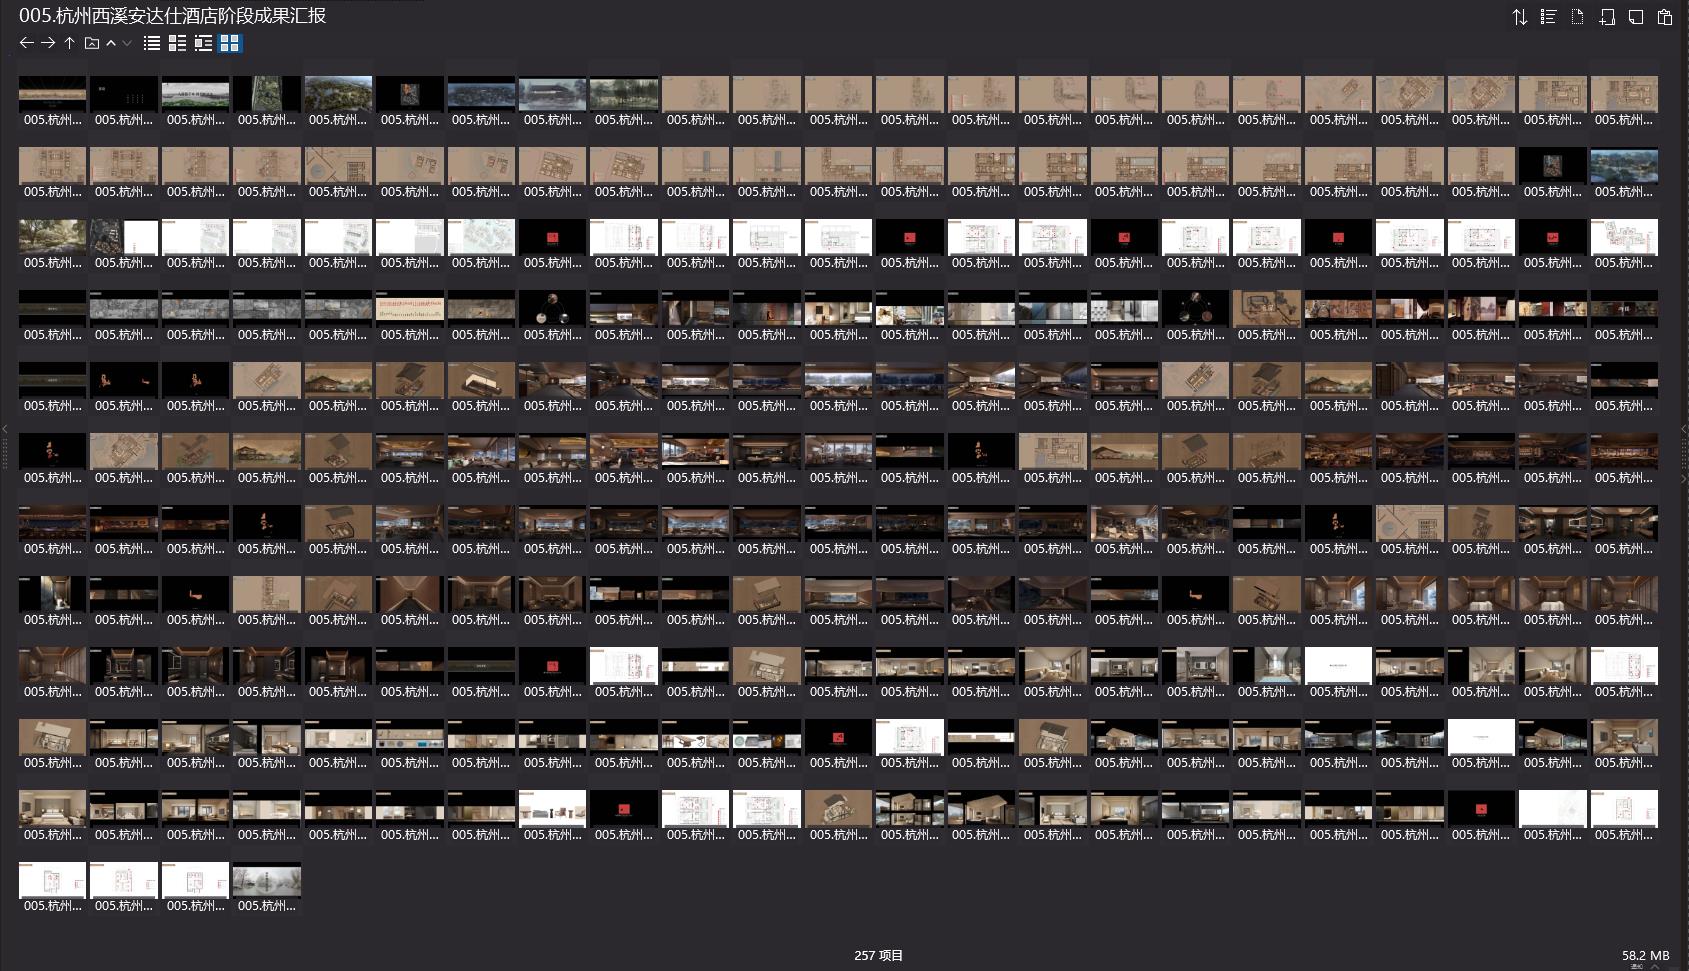This screenshot has width=1689, height=971.
Task: Go up to the parent folder
Action: 70,43
